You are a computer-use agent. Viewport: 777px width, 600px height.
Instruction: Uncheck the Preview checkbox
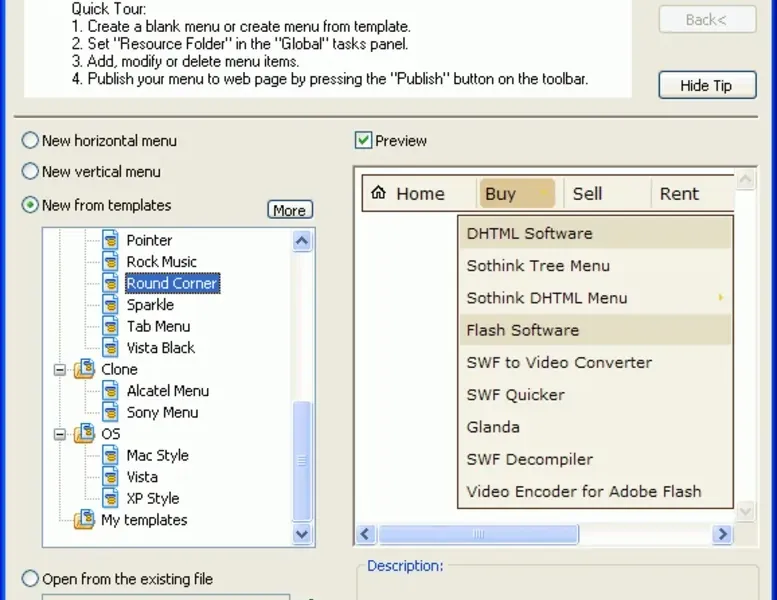point(363,140)
